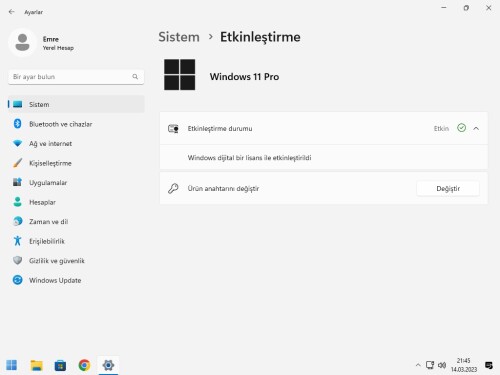The height and width of the screenshot is (375, 500).
Task: Open the taskbar clock and date
Action: click(464, 365)
